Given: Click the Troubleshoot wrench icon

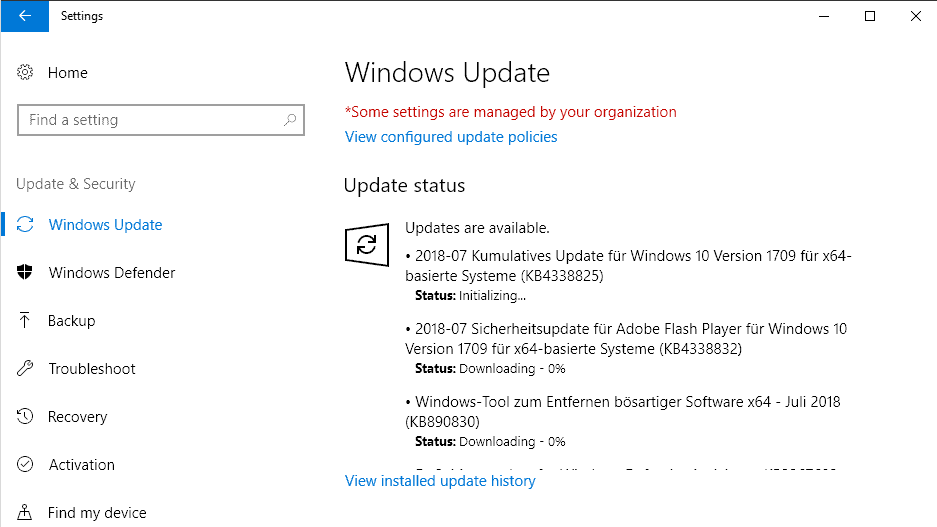Looking at the screenshot, I should [x=25, y=368].
